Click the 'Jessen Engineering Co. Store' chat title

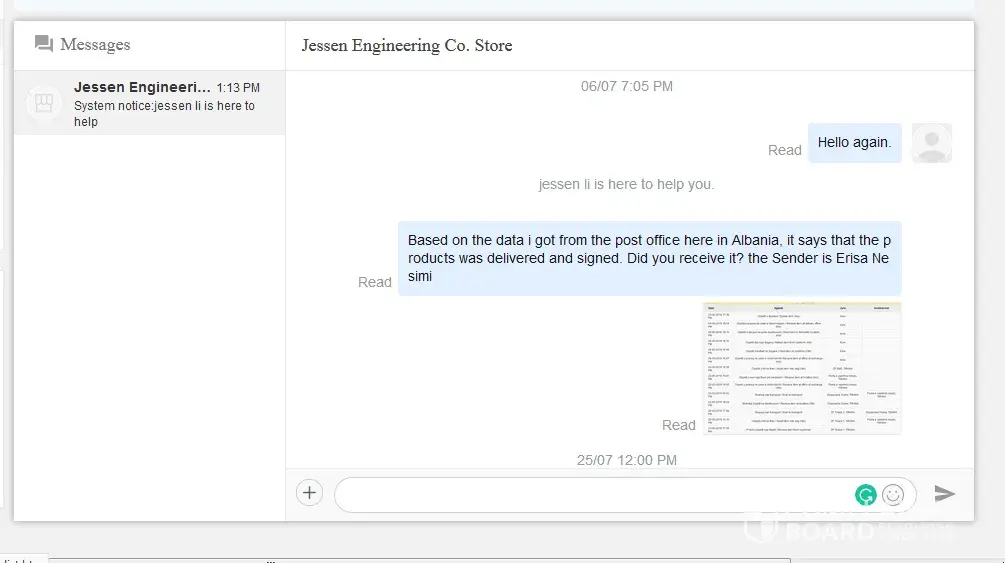pyautogui.click(x=407, y=45)
